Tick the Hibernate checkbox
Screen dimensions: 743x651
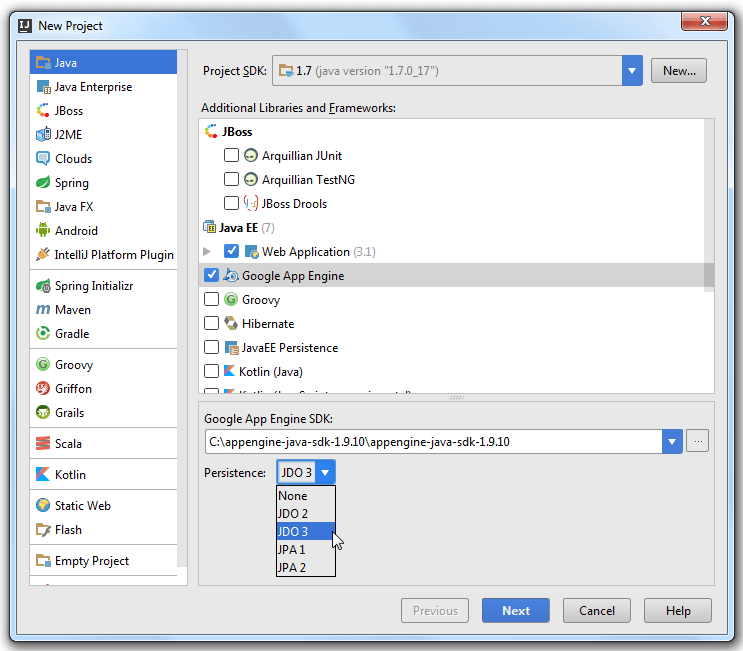211,323
